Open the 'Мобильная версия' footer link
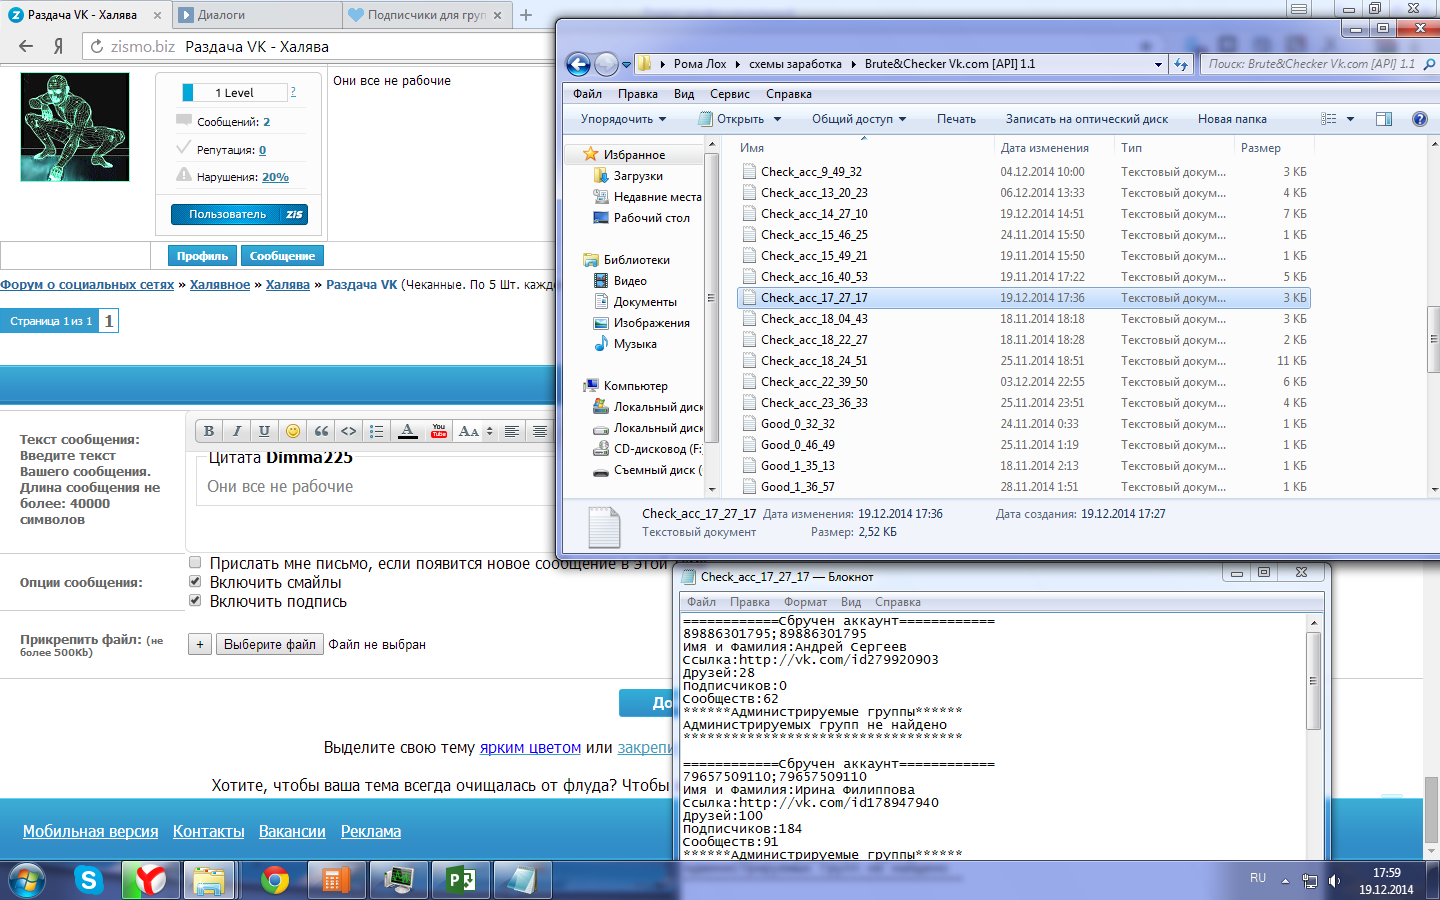 [90, 831]
